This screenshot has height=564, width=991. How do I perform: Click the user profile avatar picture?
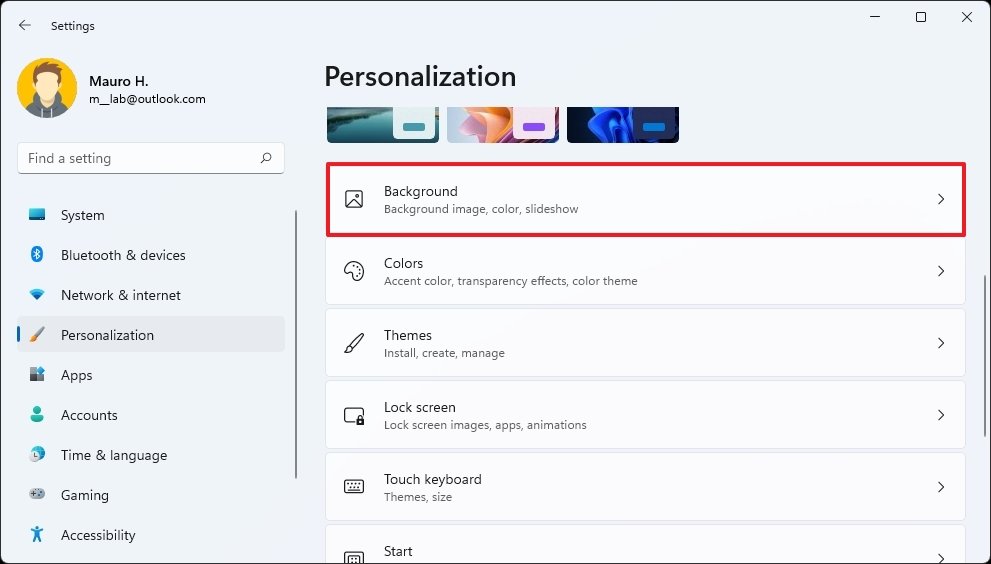47,89
